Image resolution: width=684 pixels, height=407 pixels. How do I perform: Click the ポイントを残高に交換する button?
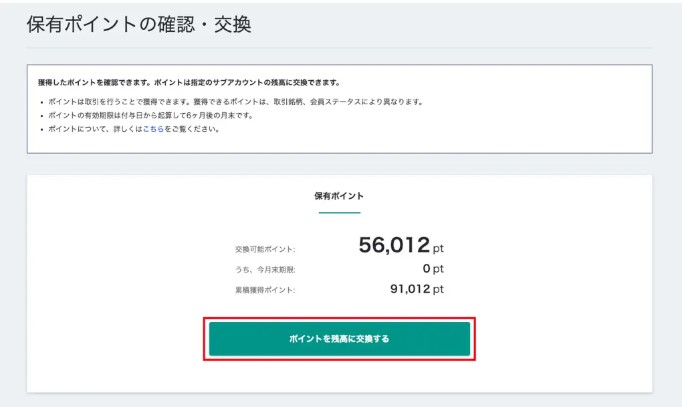339,339
